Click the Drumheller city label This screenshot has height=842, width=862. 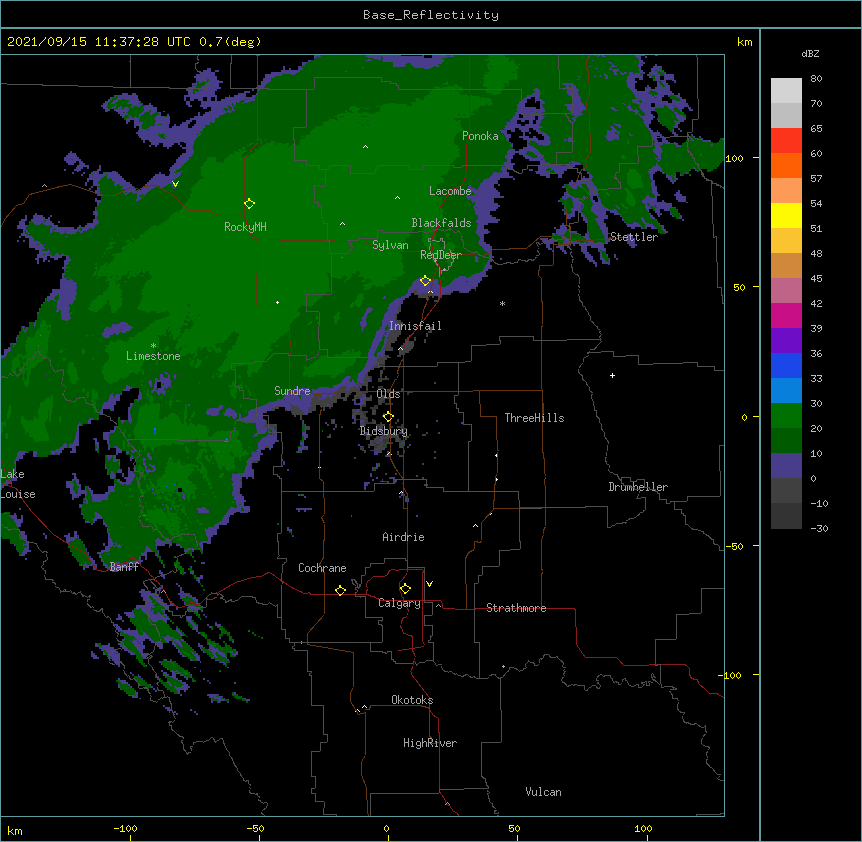pos(638,487)
